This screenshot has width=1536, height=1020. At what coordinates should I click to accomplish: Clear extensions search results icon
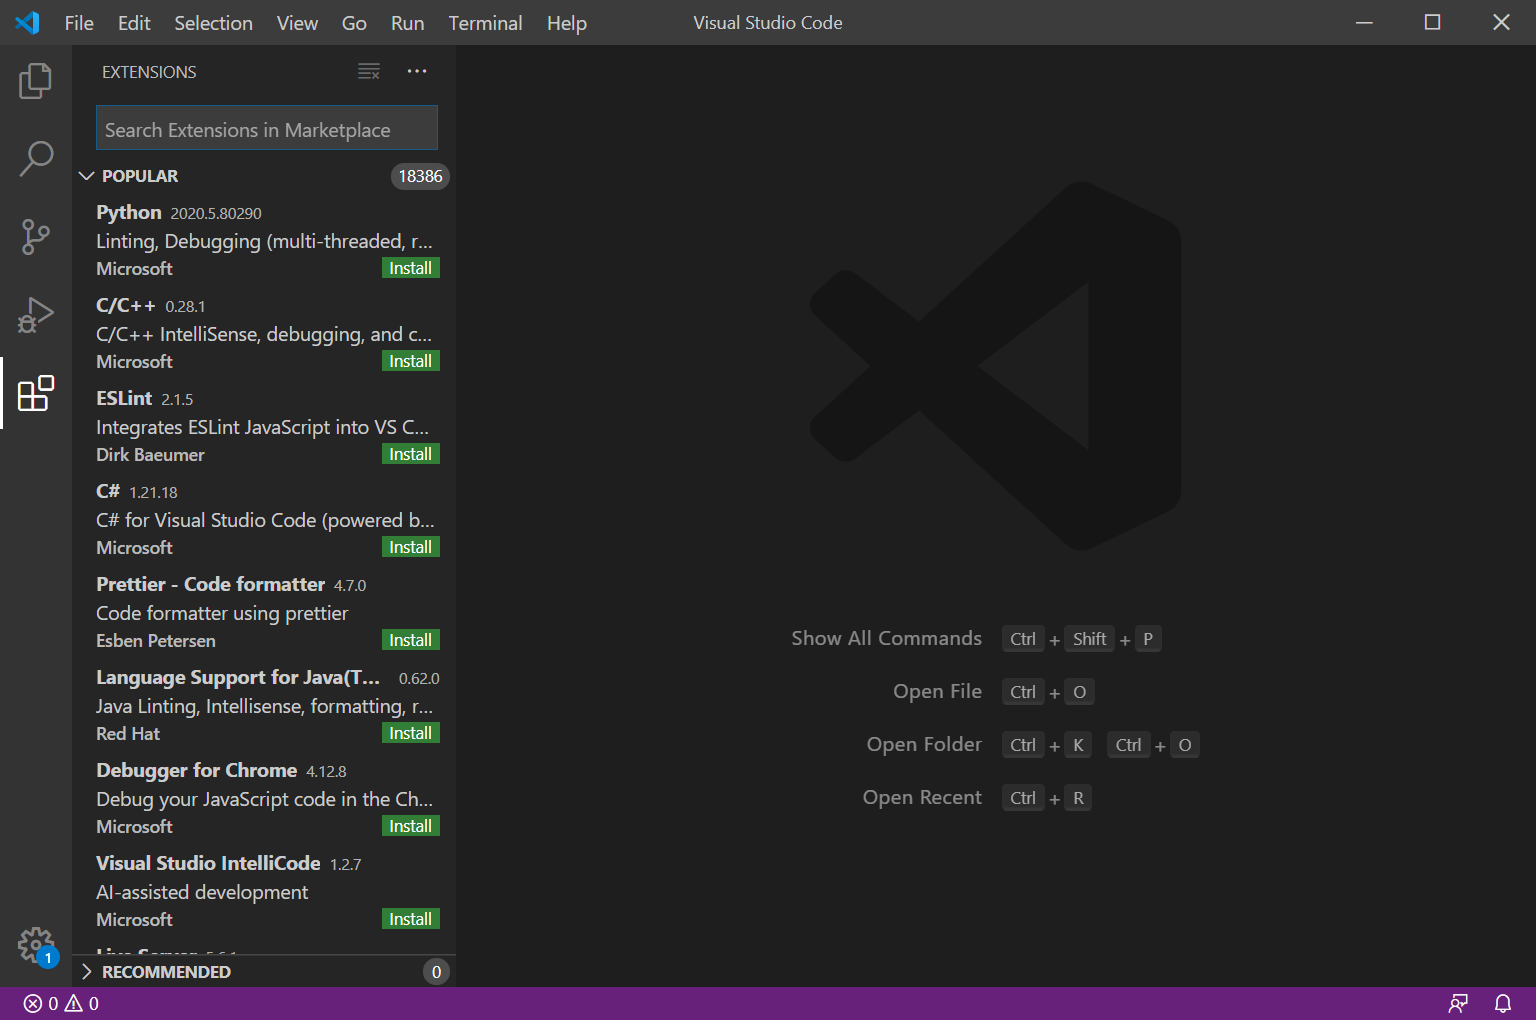coord(369,71)
